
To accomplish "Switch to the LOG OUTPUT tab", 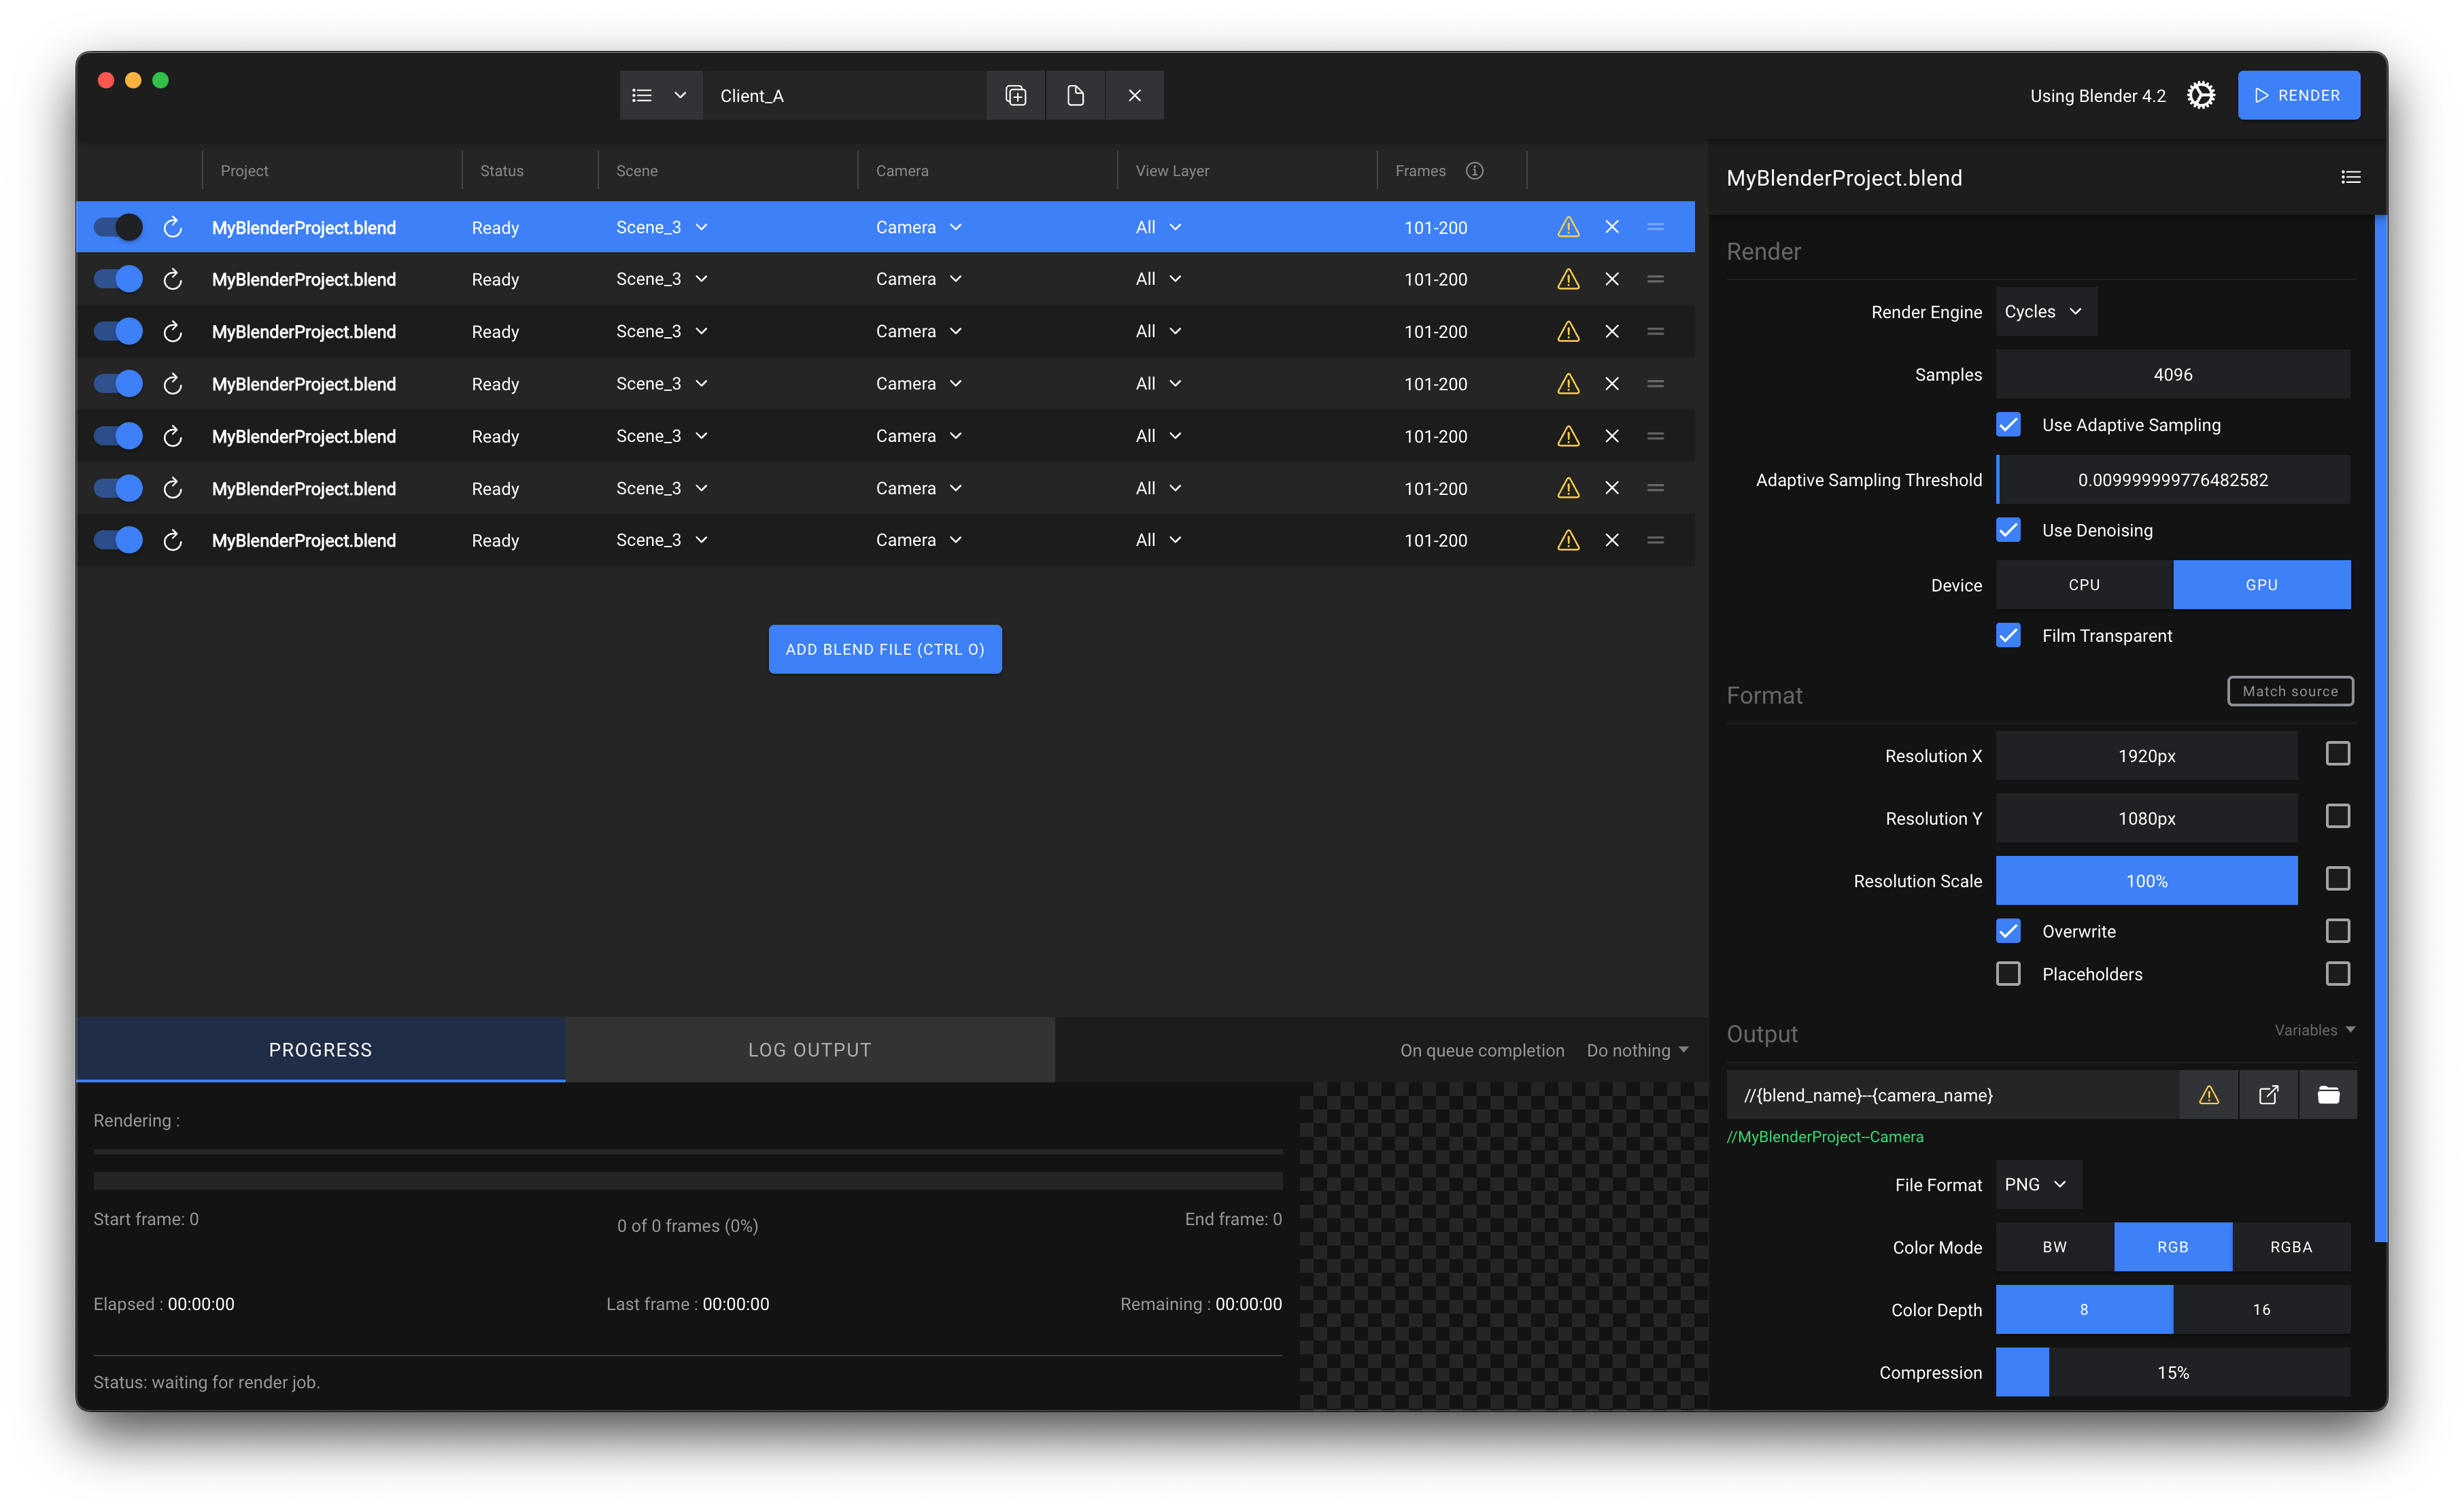I will [809, 1050].
